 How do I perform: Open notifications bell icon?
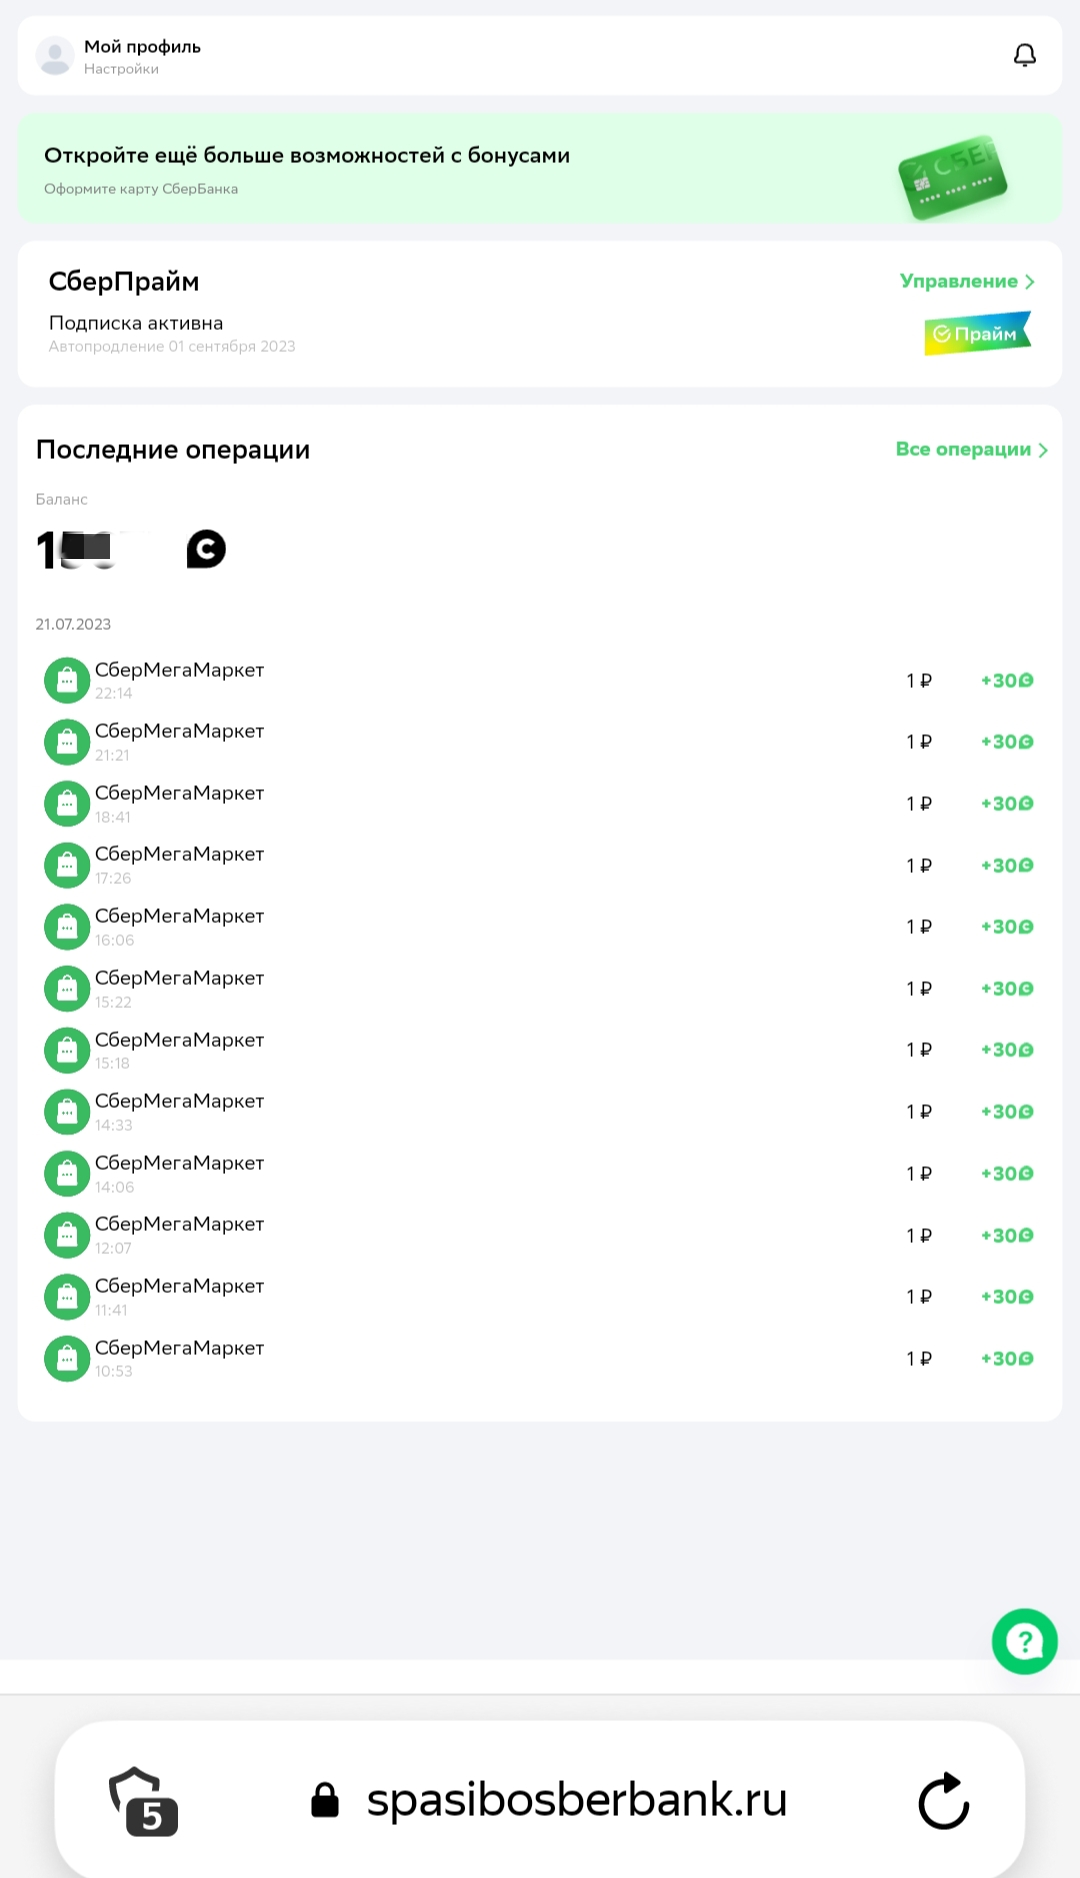point(1025,55)
